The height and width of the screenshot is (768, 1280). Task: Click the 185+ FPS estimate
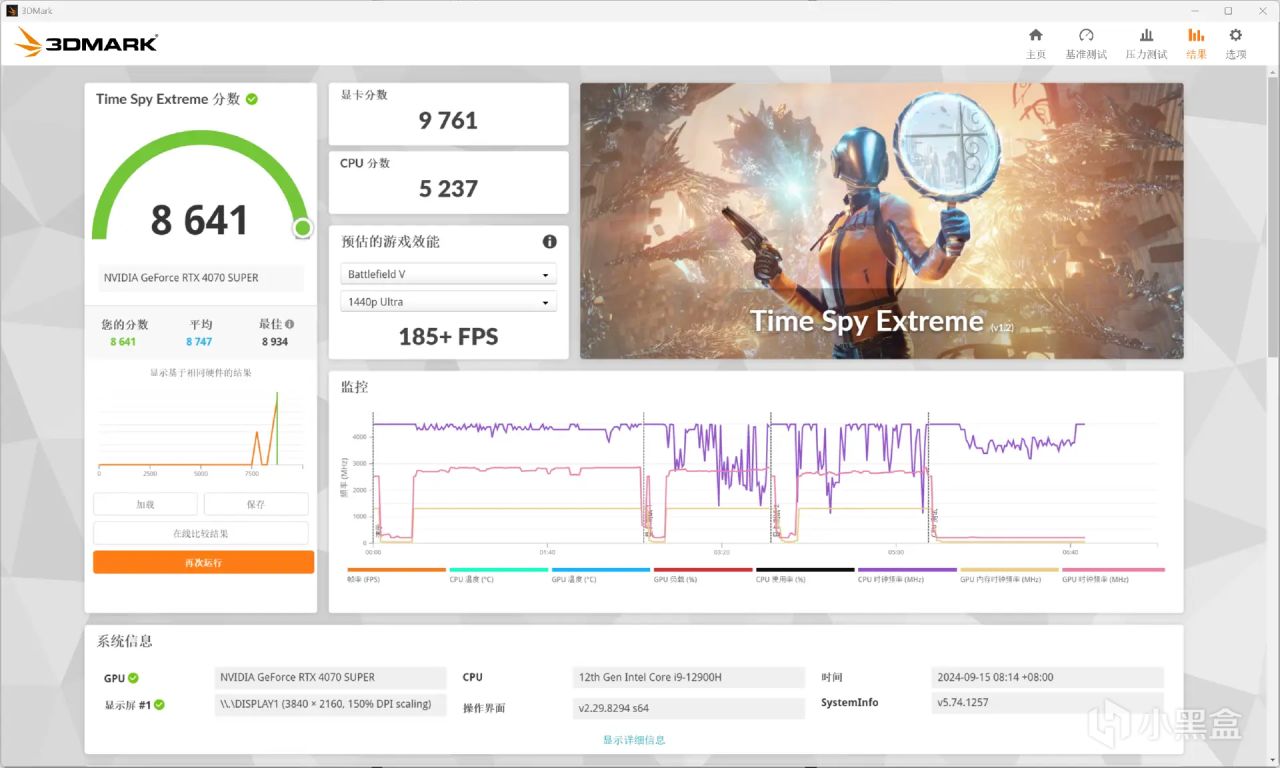tap(448, 337)
